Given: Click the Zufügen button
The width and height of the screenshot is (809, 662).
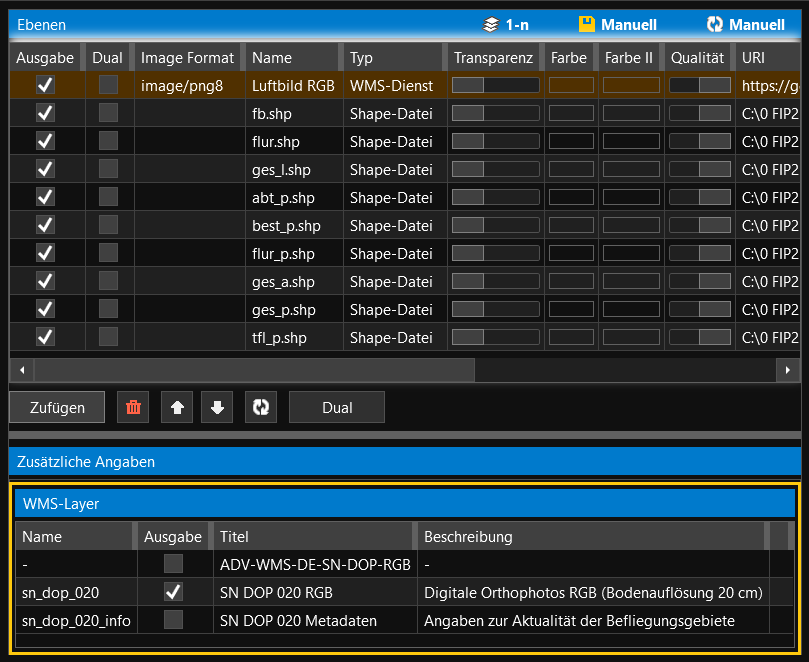Looking at the screenshot, I should point(57,407).
